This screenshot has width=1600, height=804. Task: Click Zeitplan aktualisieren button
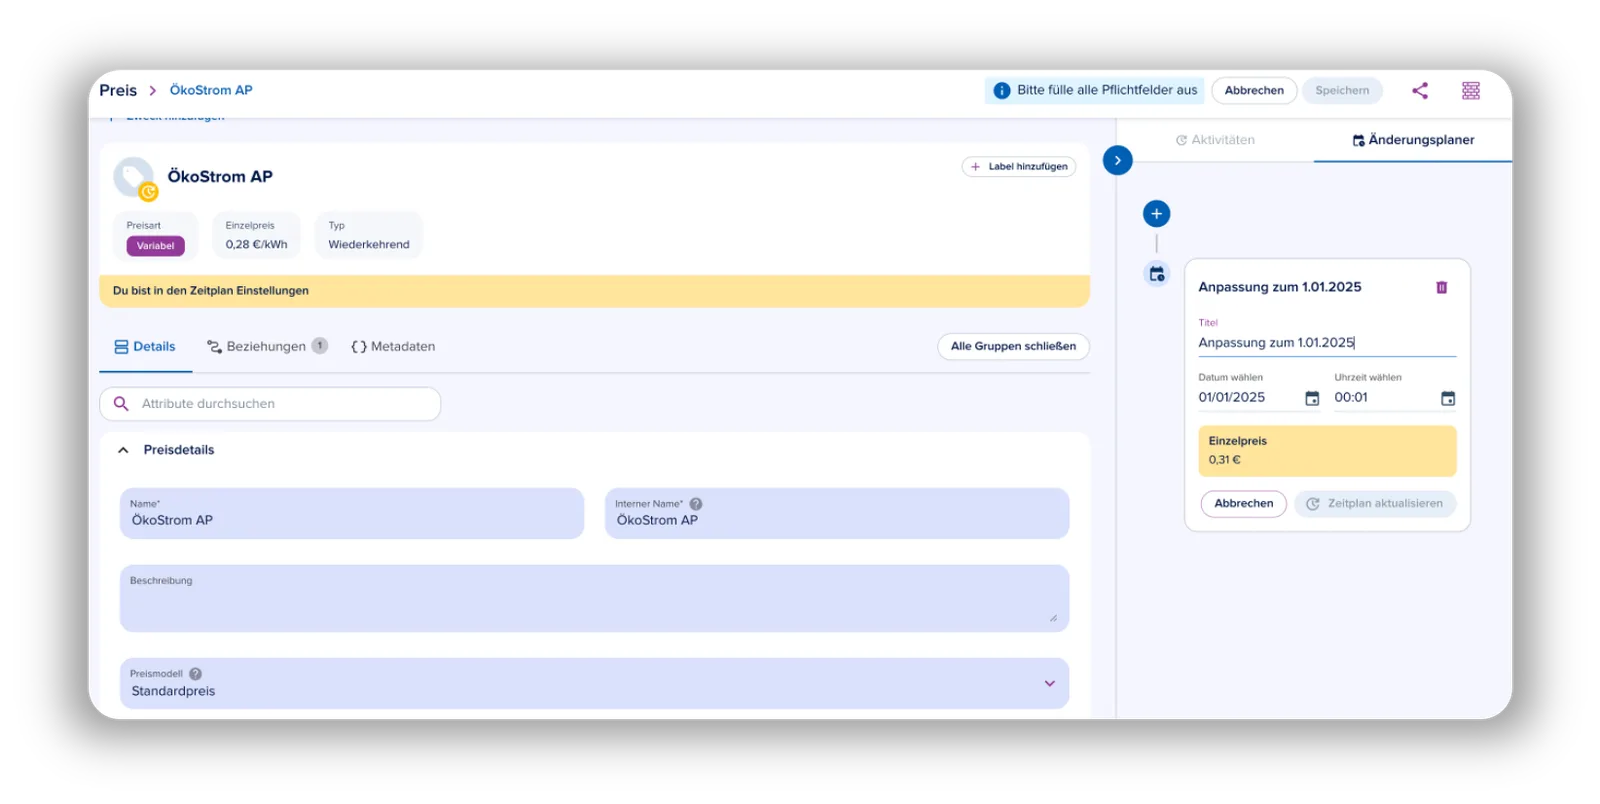pyautogui.click(x=1375, y=504)
